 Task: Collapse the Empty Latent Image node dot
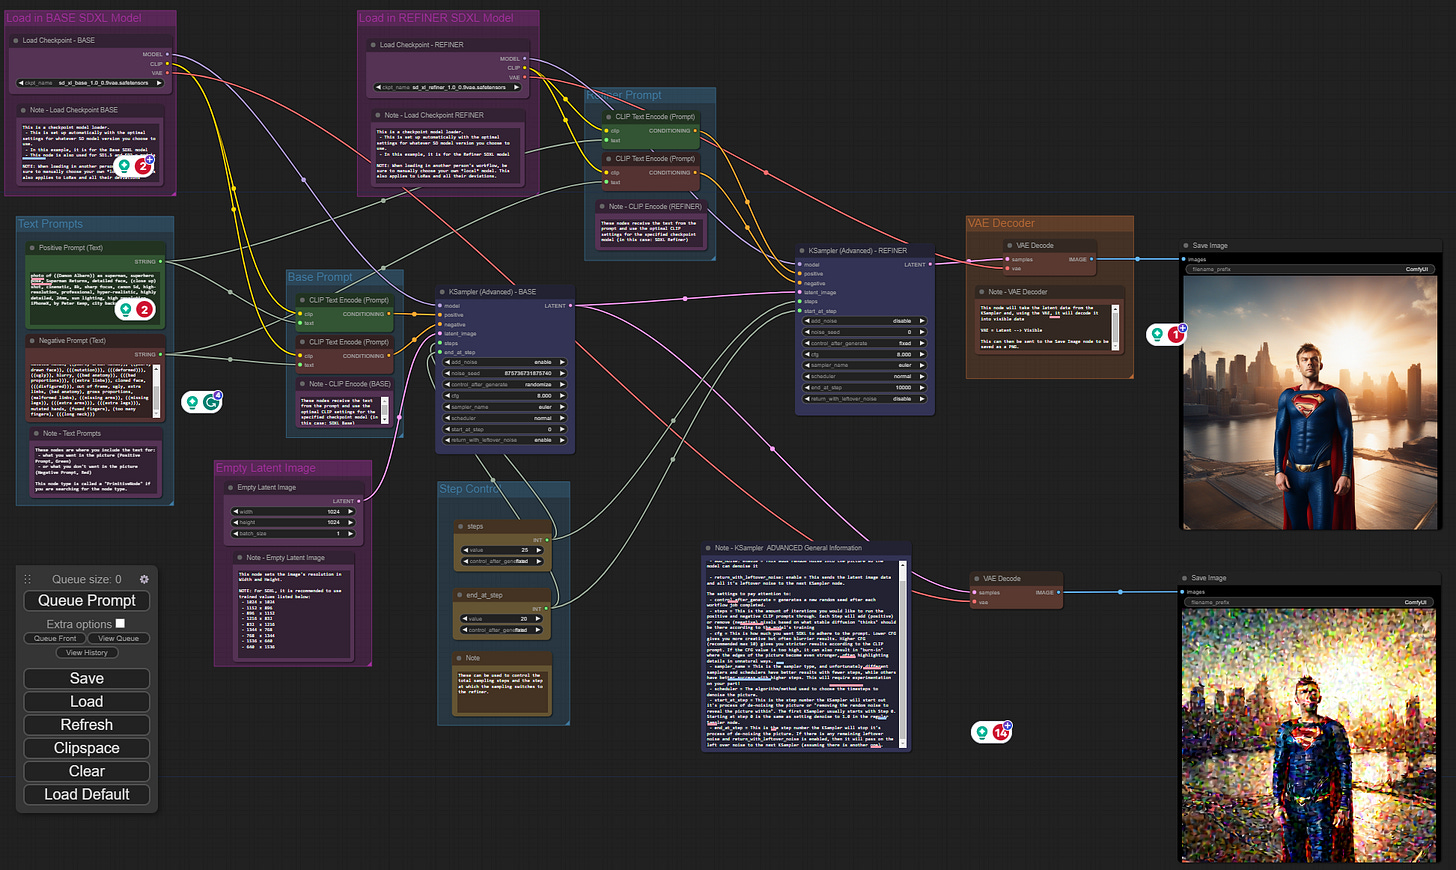coord(230,488)
